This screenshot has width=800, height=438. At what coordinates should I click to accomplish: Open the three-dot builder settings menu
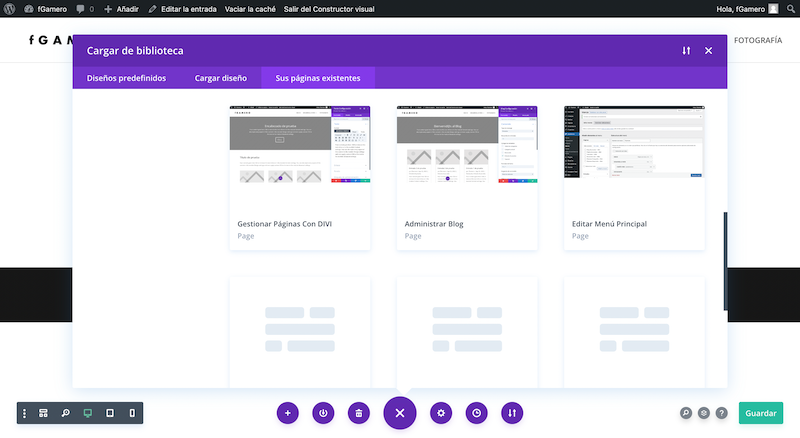pos(24,413)
